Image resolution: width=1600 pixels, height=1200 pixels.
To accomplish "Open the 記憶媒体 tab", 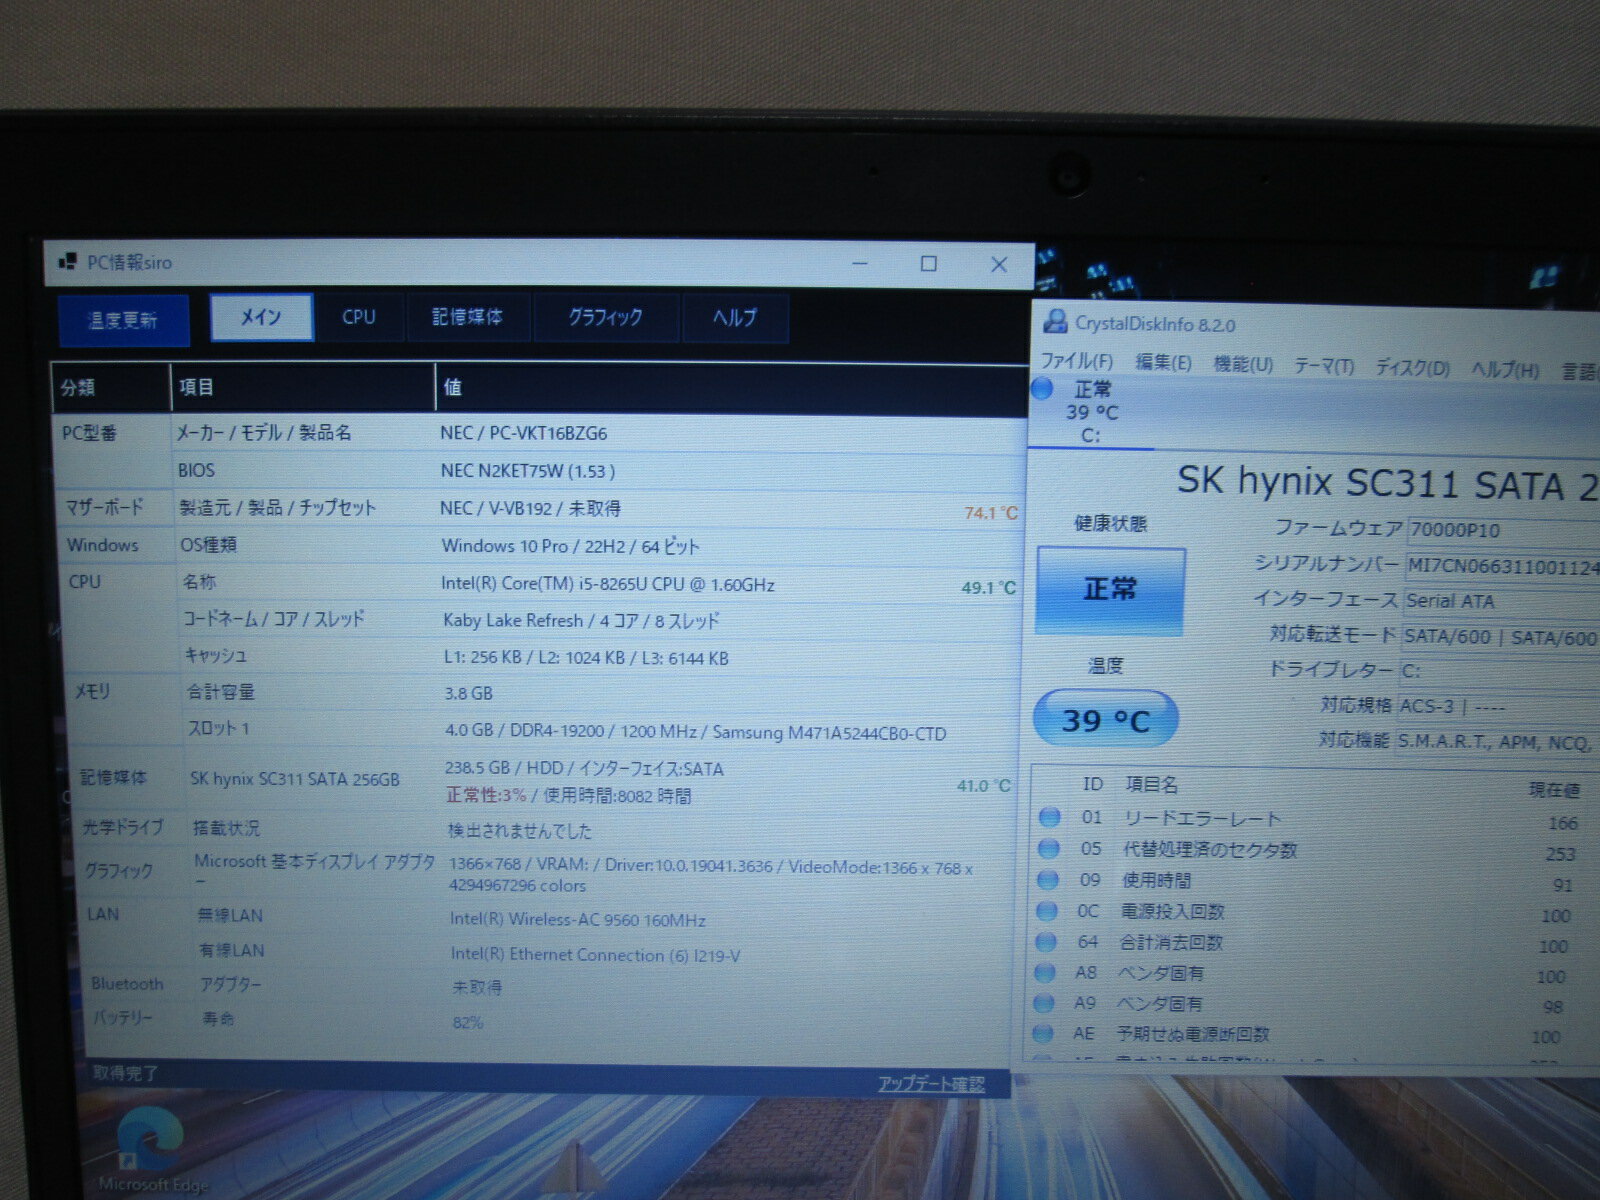I will (x=467, y=317).
